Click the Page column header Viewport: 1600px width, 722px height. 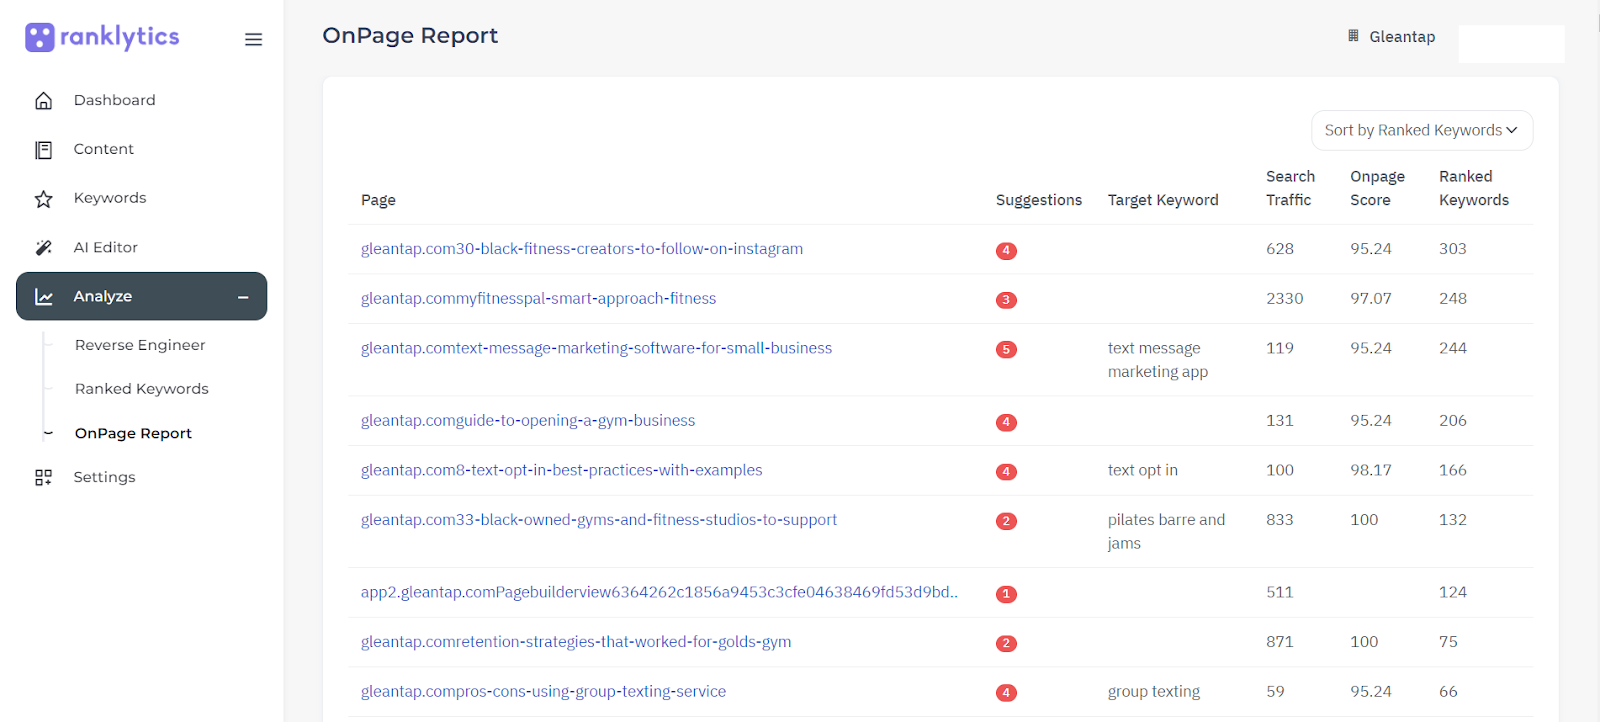(378, 200)
